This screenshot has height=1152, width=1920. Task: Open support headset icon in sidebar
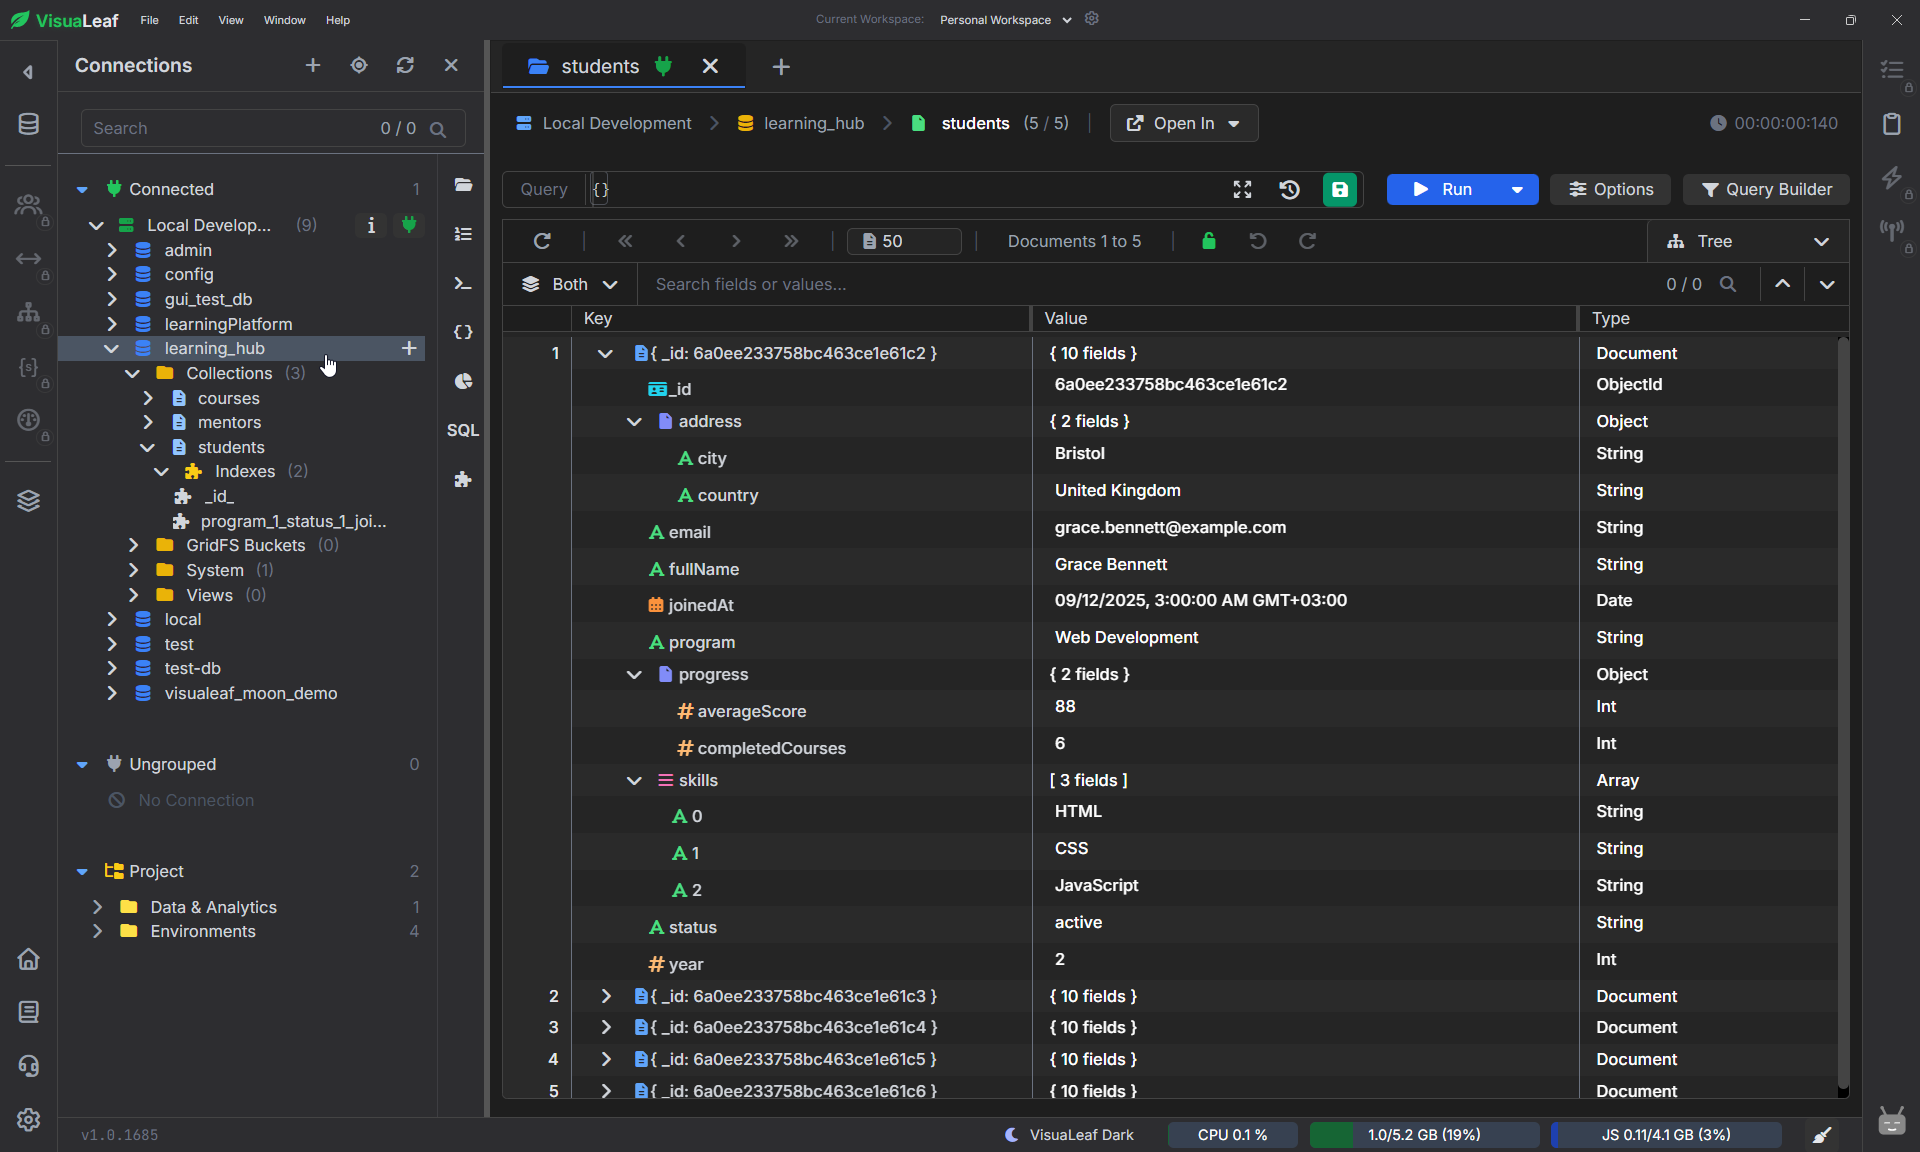(28, 1066)
